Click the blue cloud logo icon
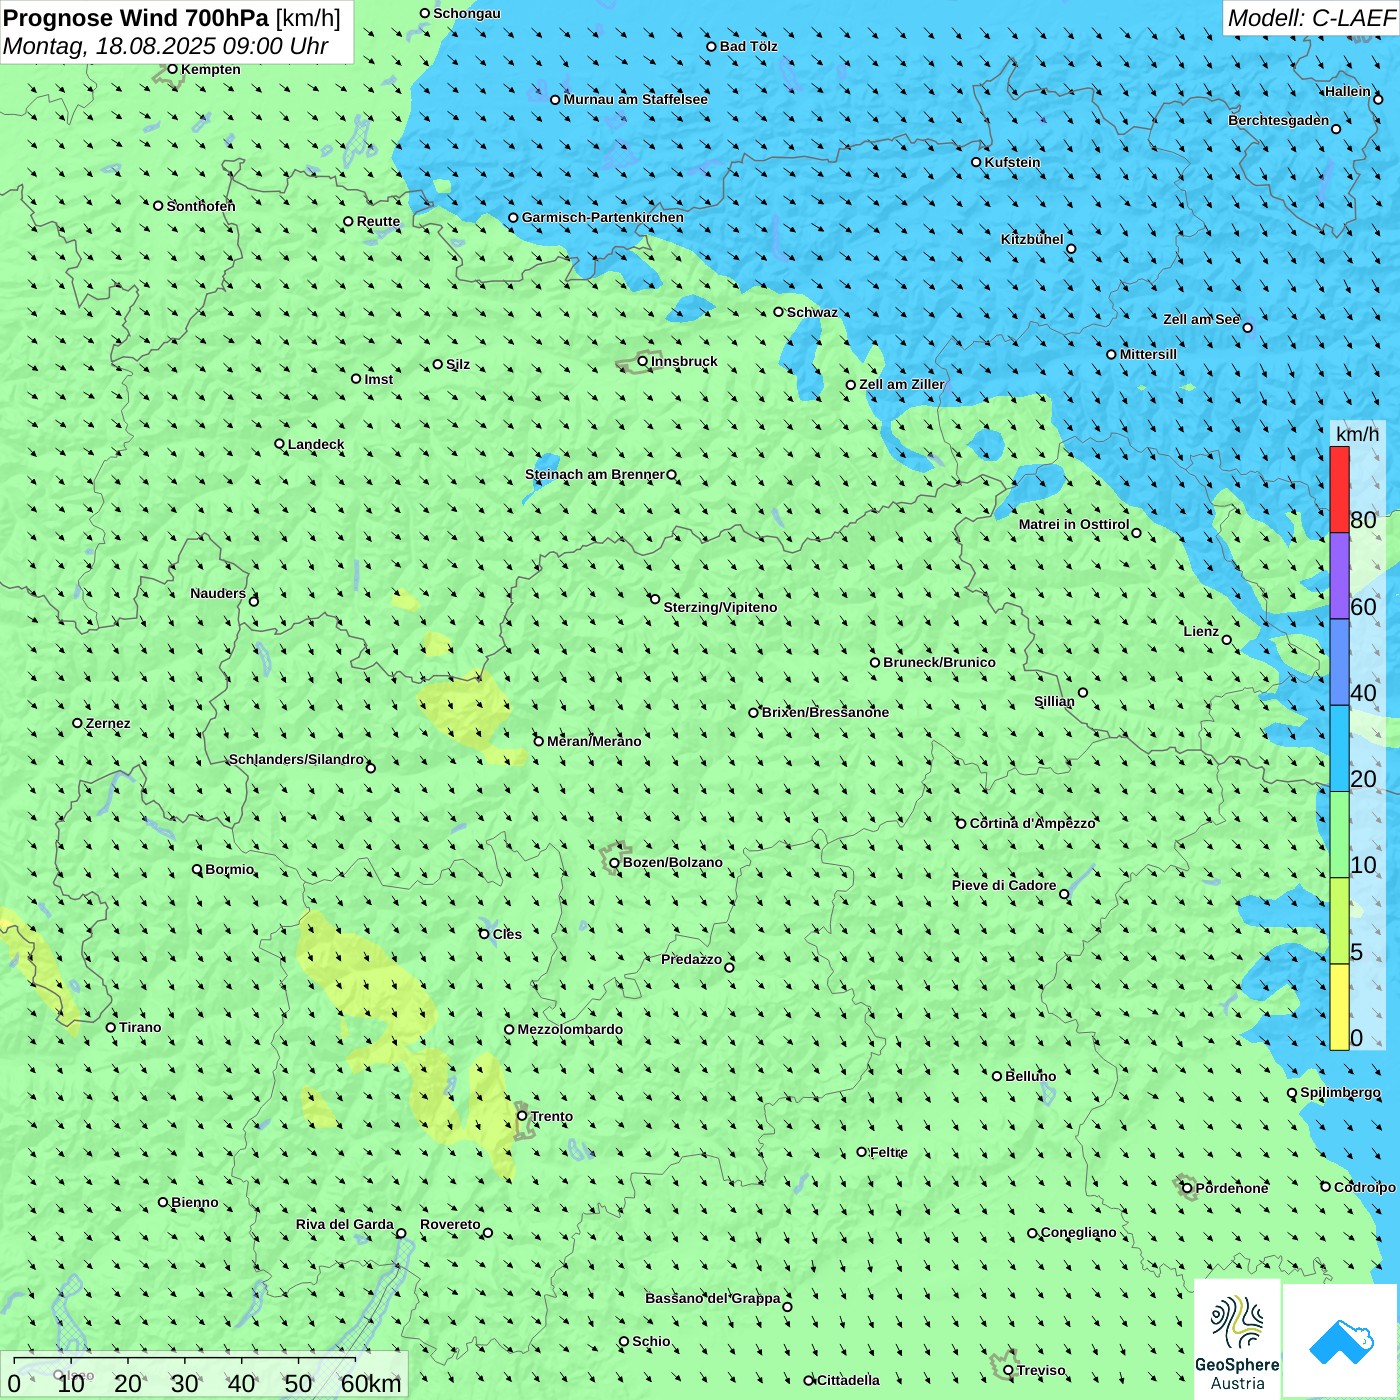Viewport: 1400px width, 1400px height. [1340, 1340]
